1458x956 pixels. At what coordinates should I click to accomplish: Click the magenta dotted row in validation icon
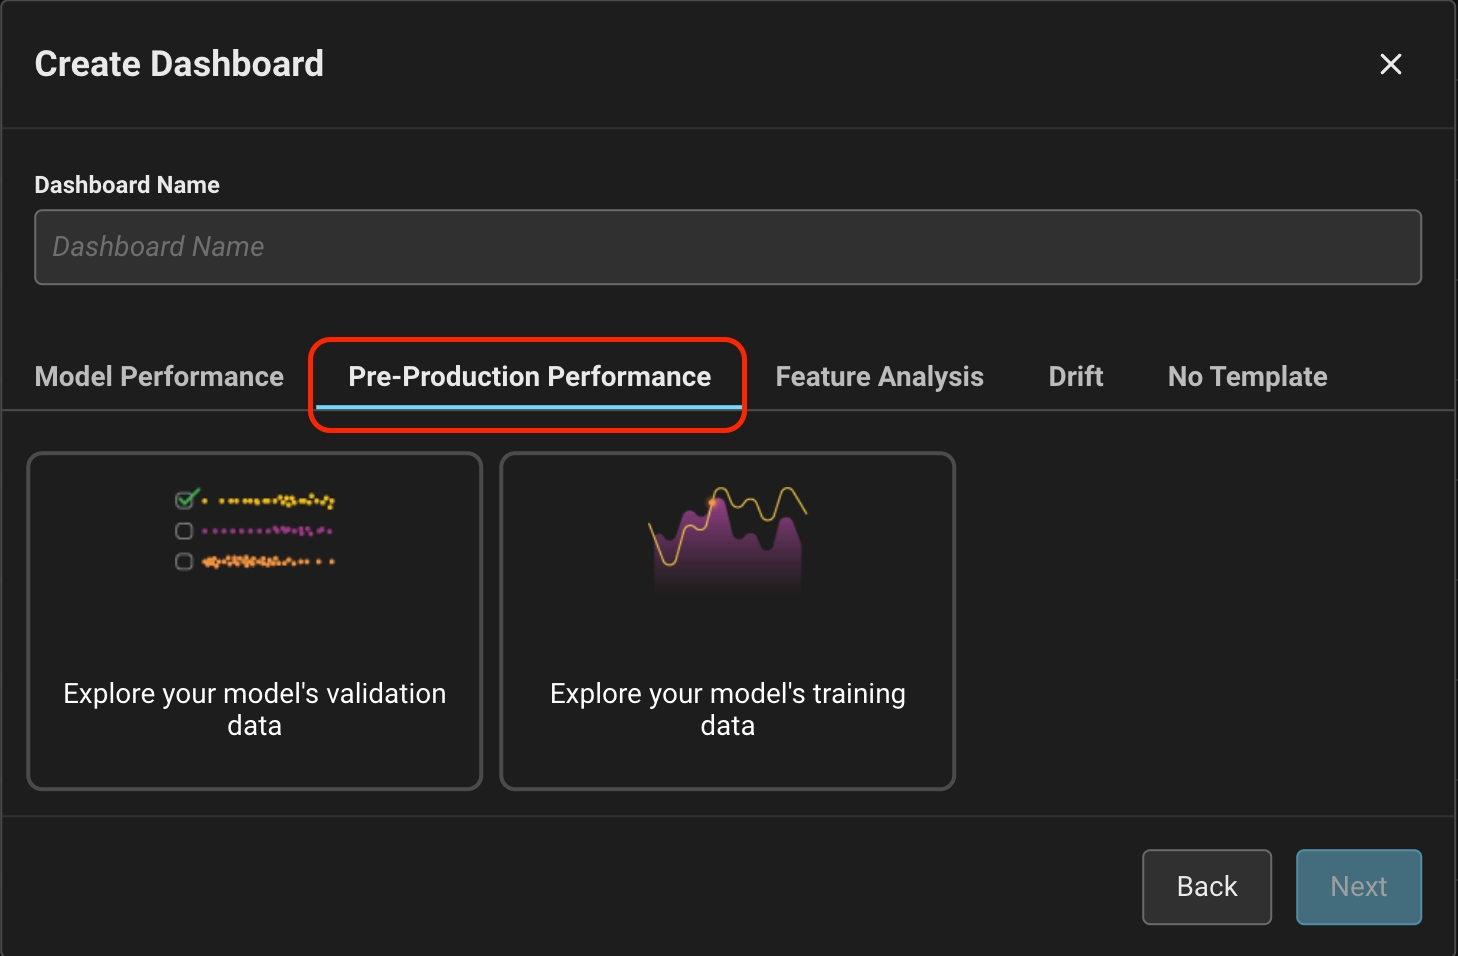(267, 531)
